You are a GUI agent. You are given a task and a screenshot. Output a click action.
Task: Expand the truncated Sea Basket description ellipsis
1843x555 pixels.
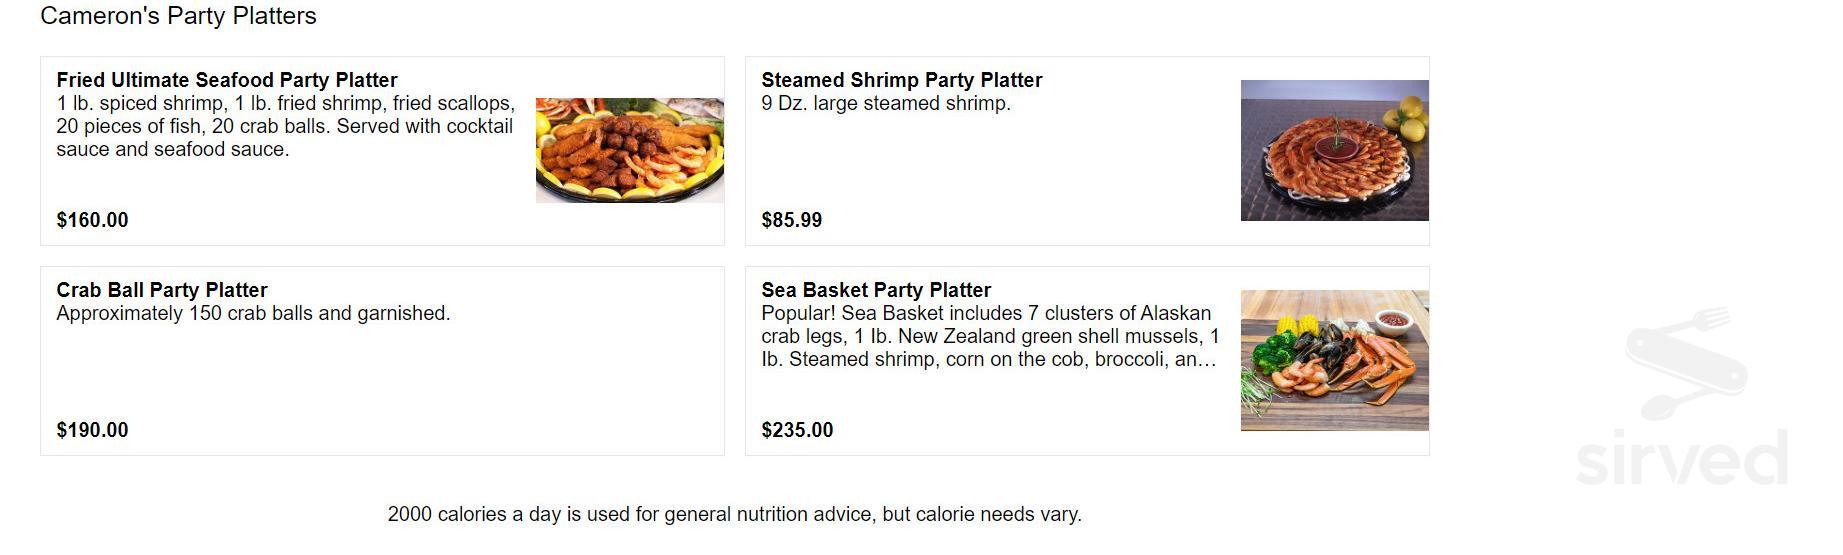pos(1208,360)
